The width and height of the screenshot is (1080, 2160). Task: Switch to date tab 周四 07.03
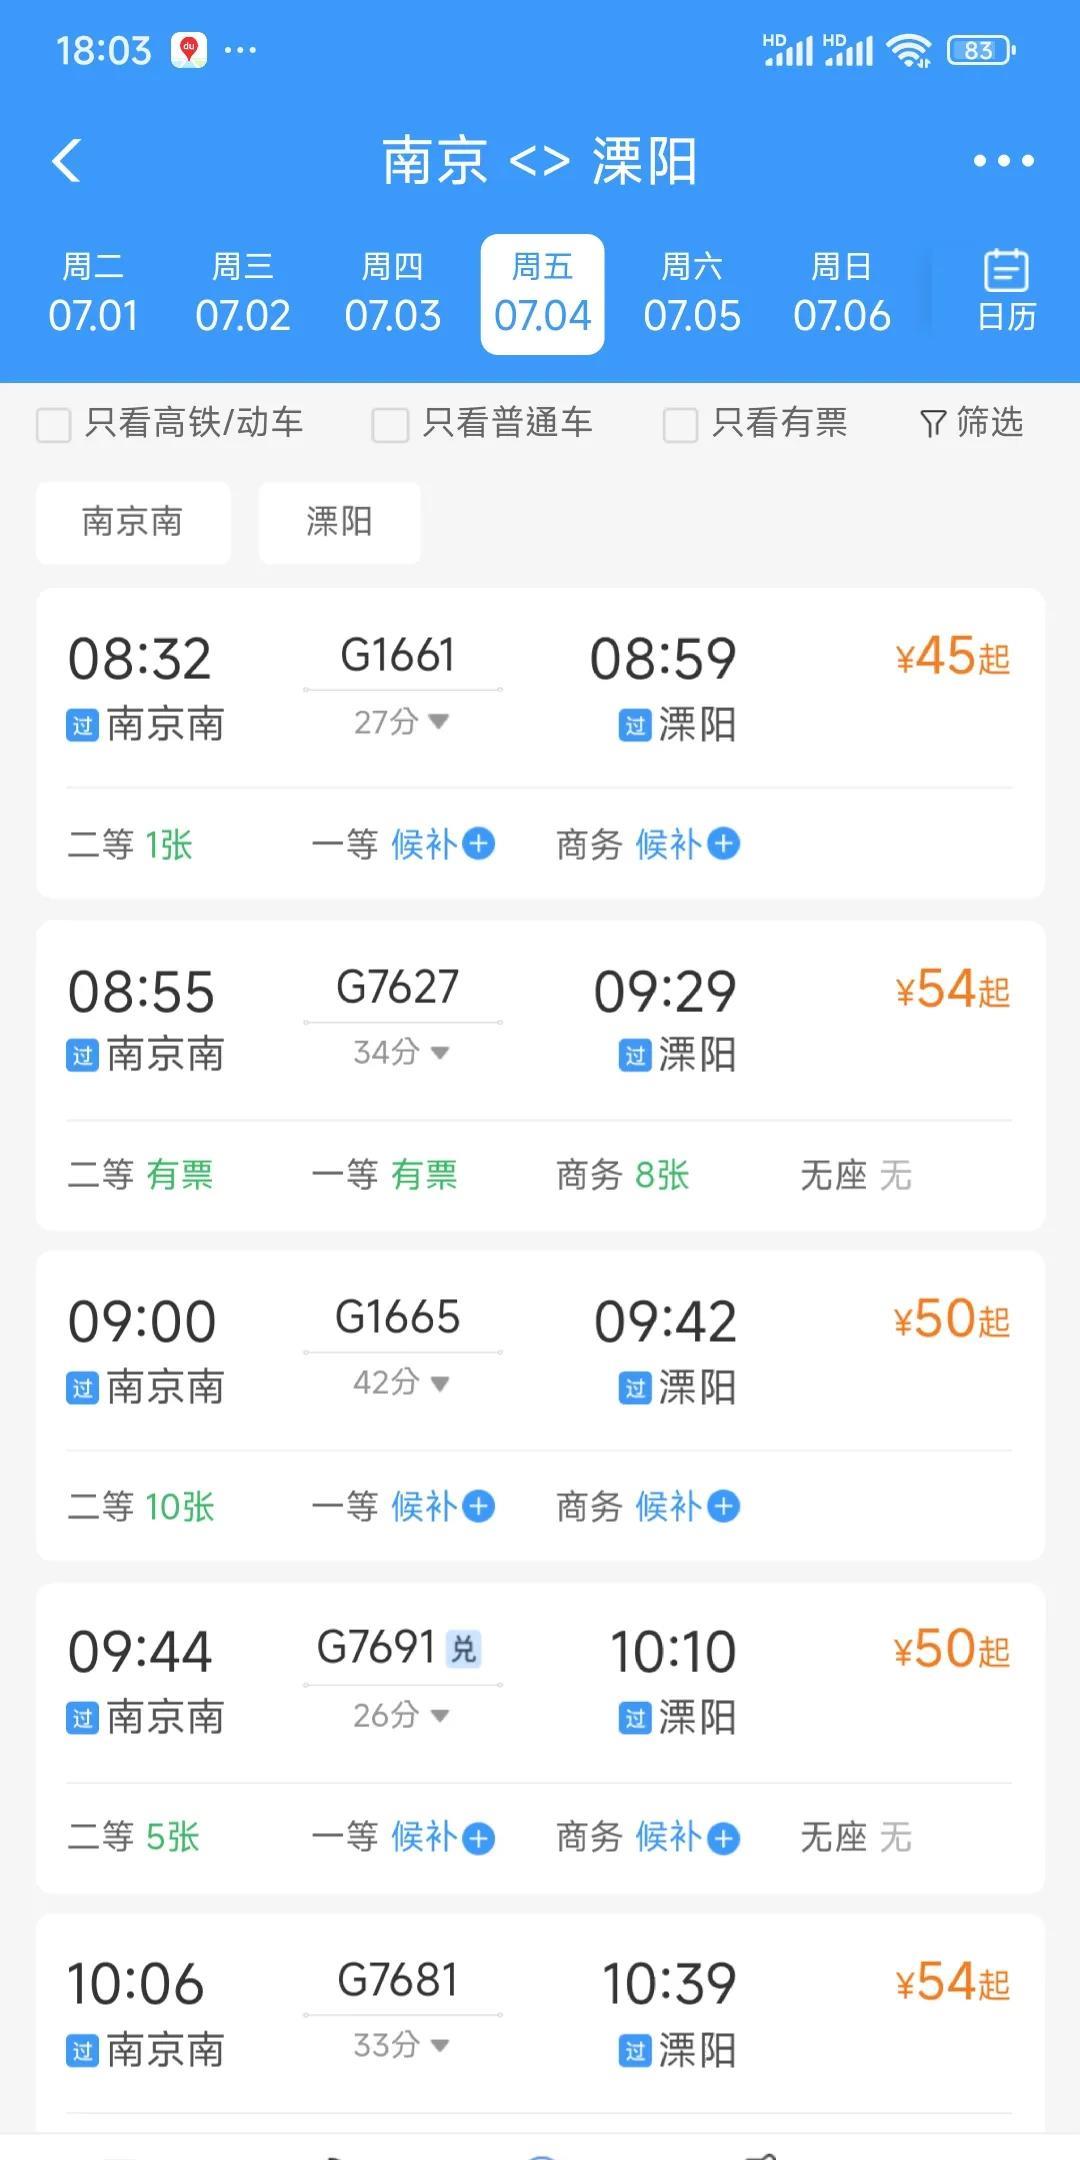click(392, 294)
